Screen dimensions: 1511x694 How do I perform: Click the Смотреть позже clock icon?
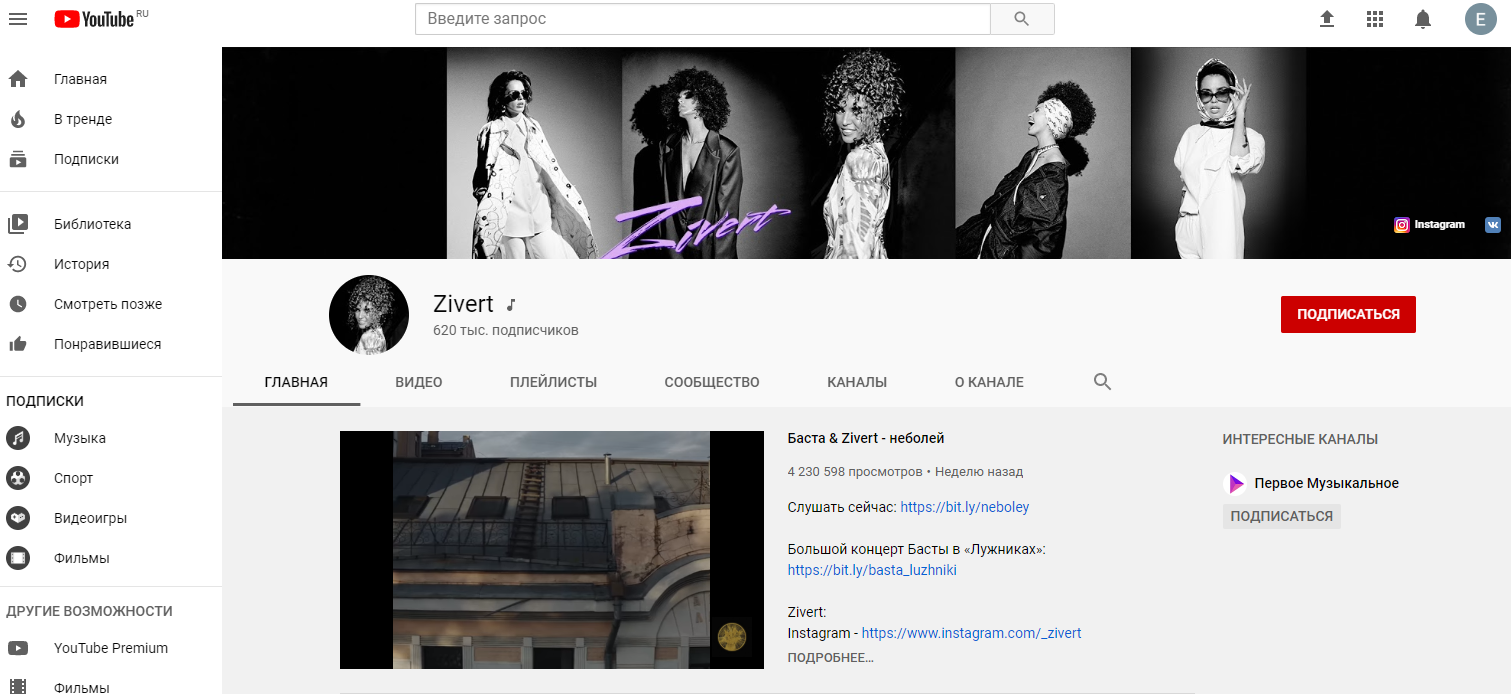point(18,304)
